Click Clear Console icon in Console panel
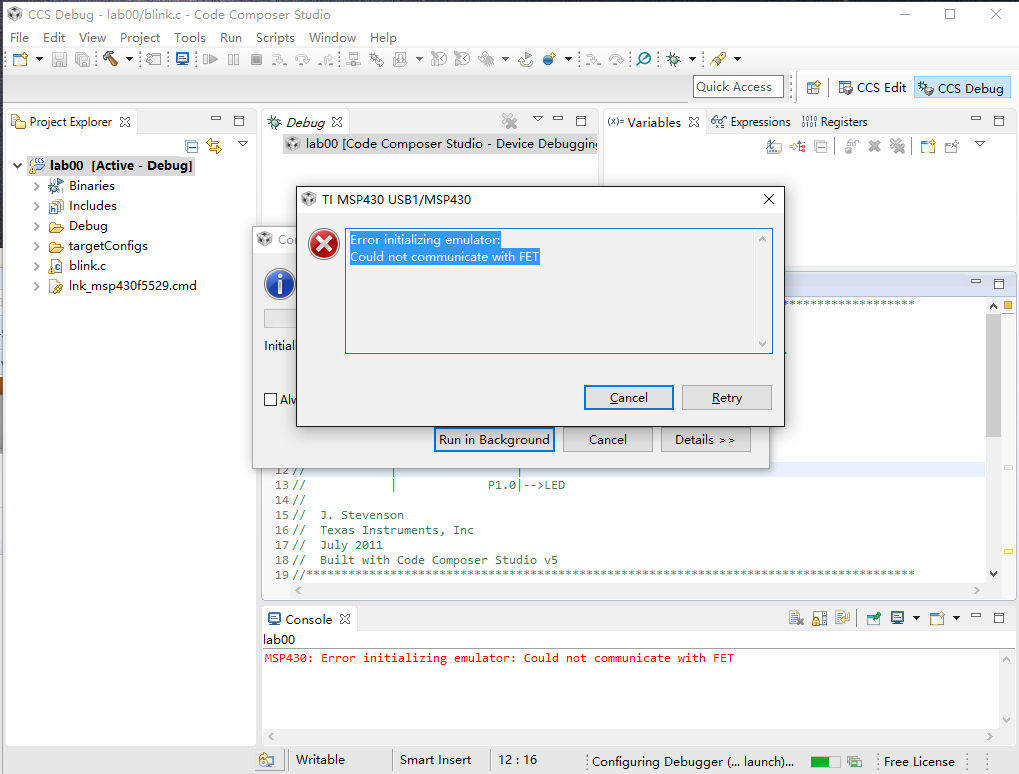Screen dimensions: 1019x774 796,619
